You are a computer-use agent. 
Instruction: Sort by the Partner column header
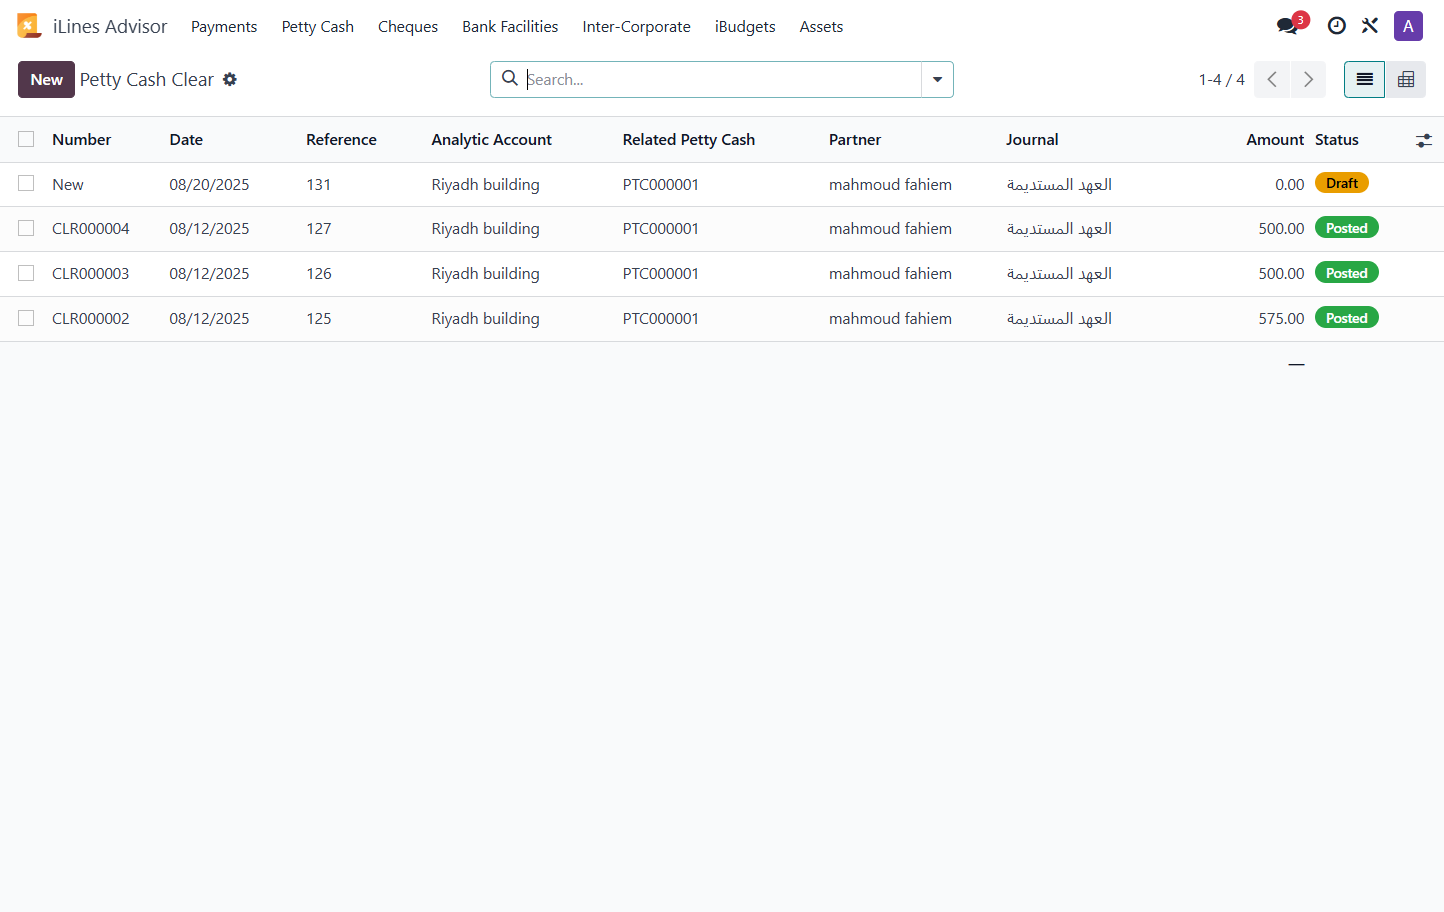click(x=855, y=140)
